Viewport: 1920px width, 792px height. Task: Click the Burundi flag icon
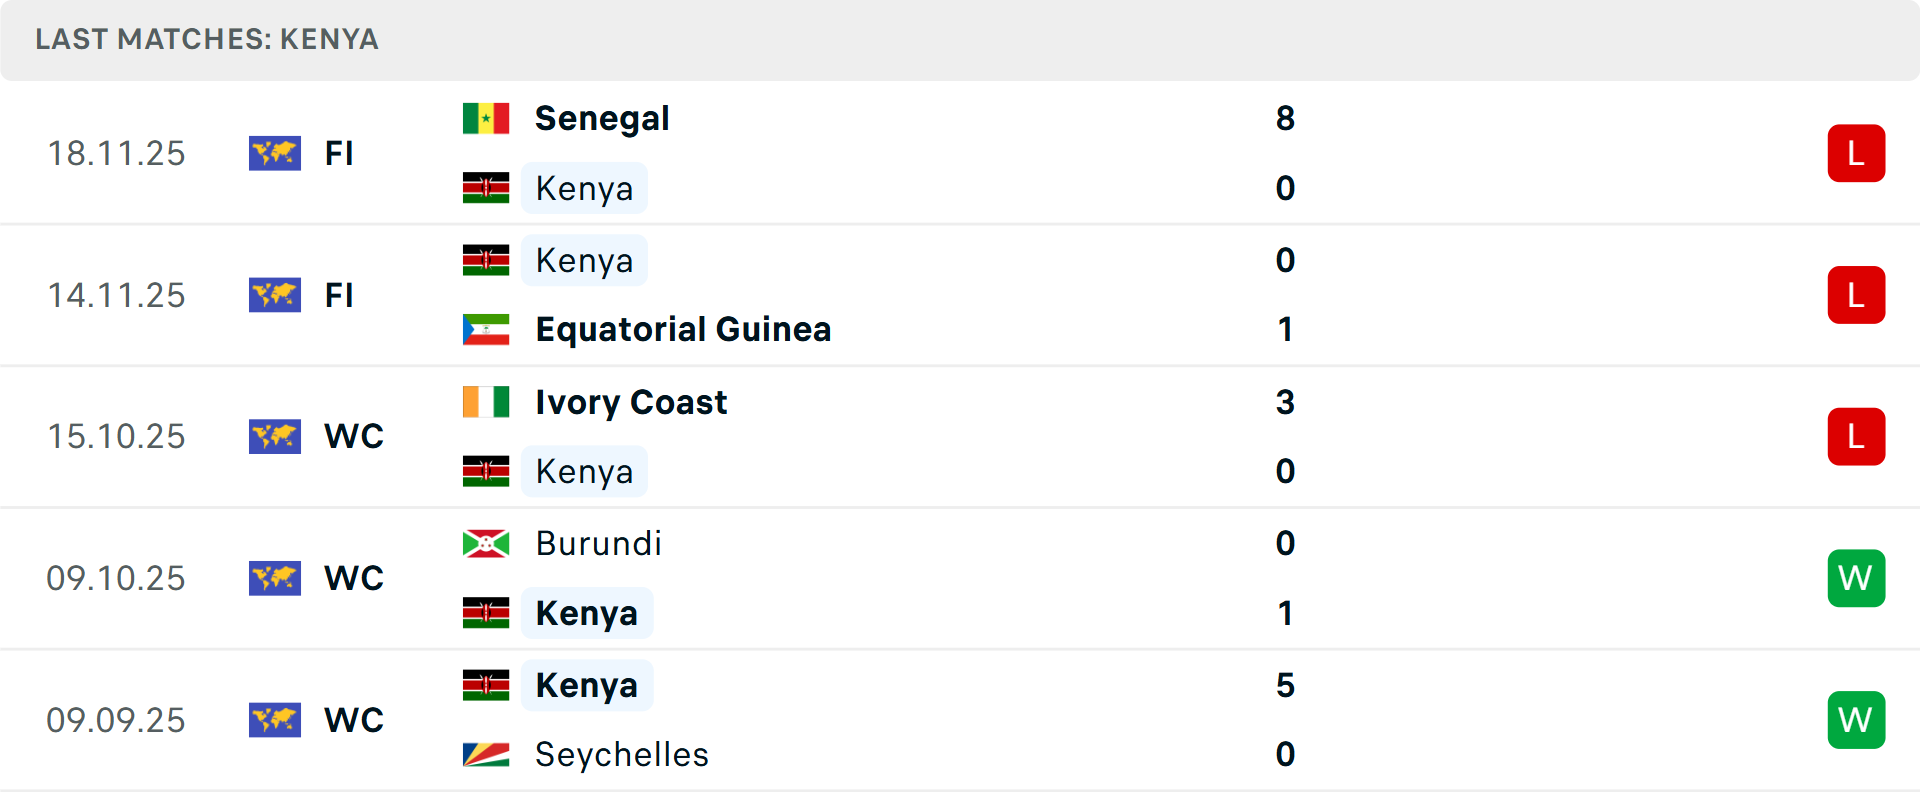486,543
